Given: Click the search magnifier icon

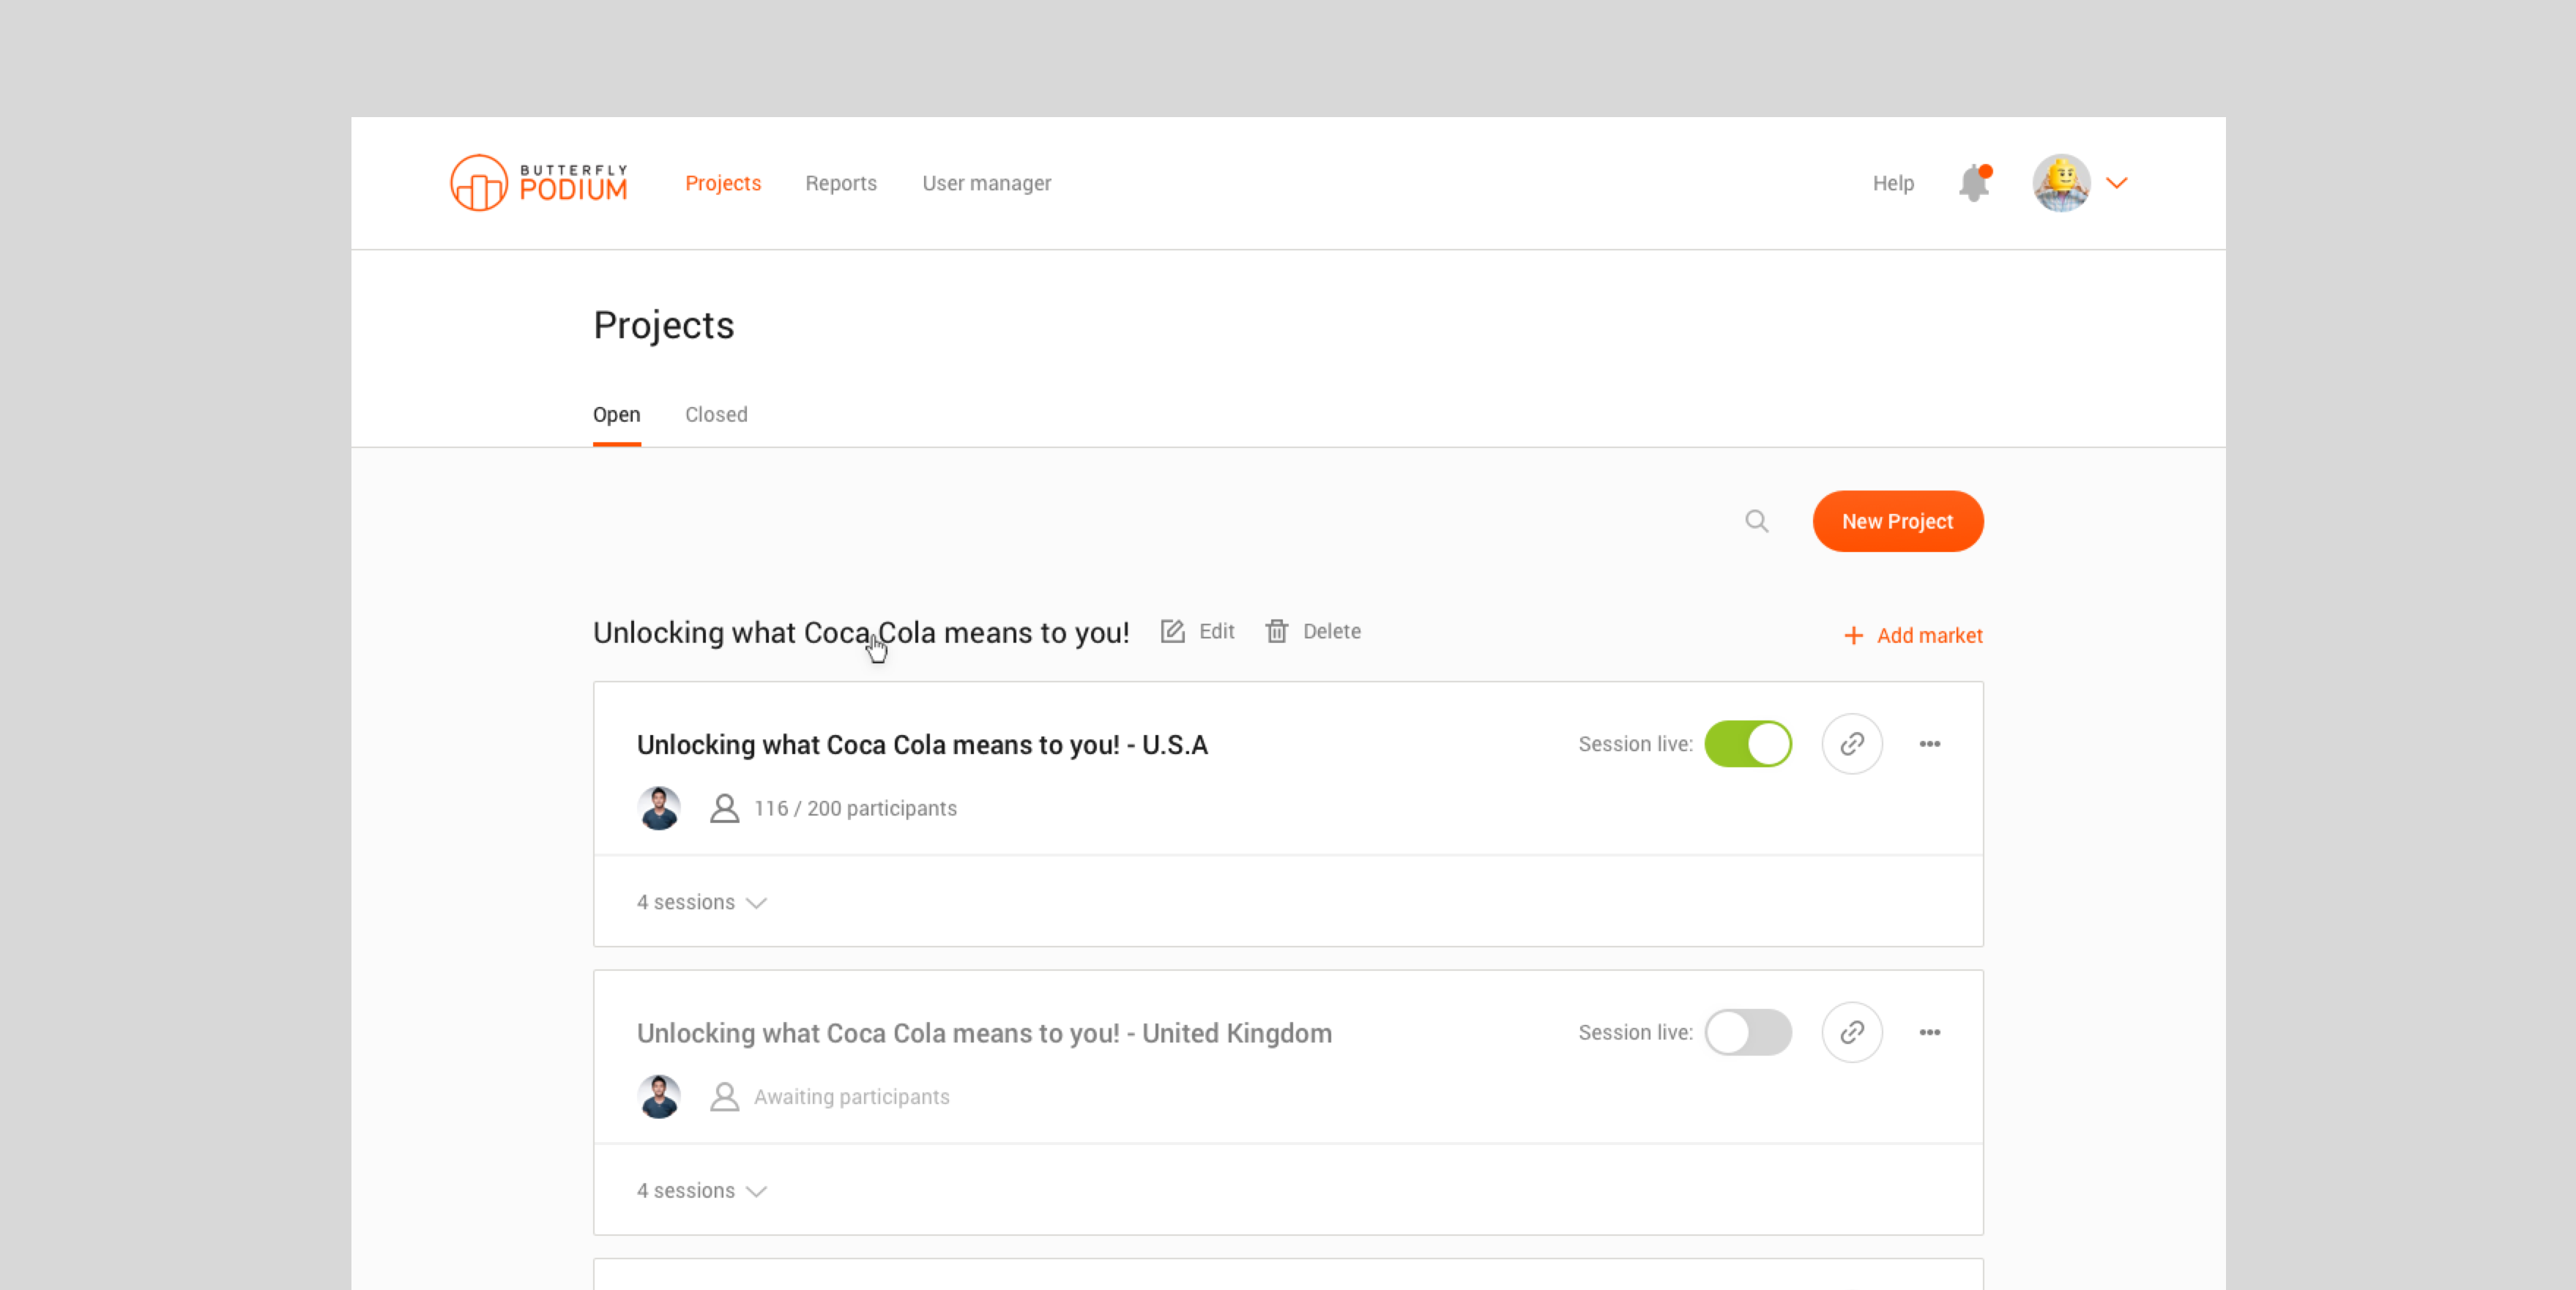Looking at the screenshot, I should (1757, 521).
